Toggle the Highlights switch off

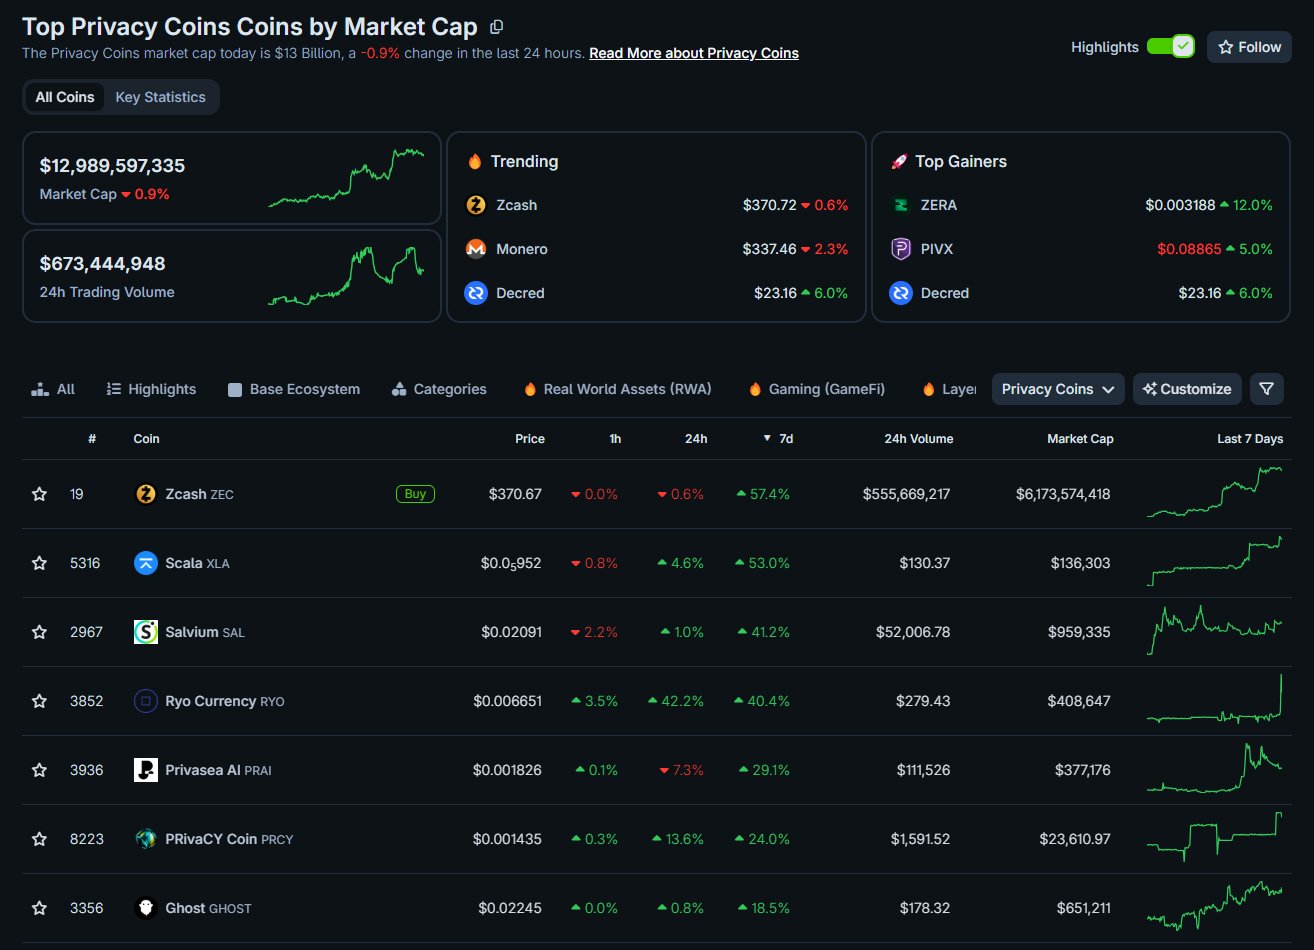(x=1170, y=47)
